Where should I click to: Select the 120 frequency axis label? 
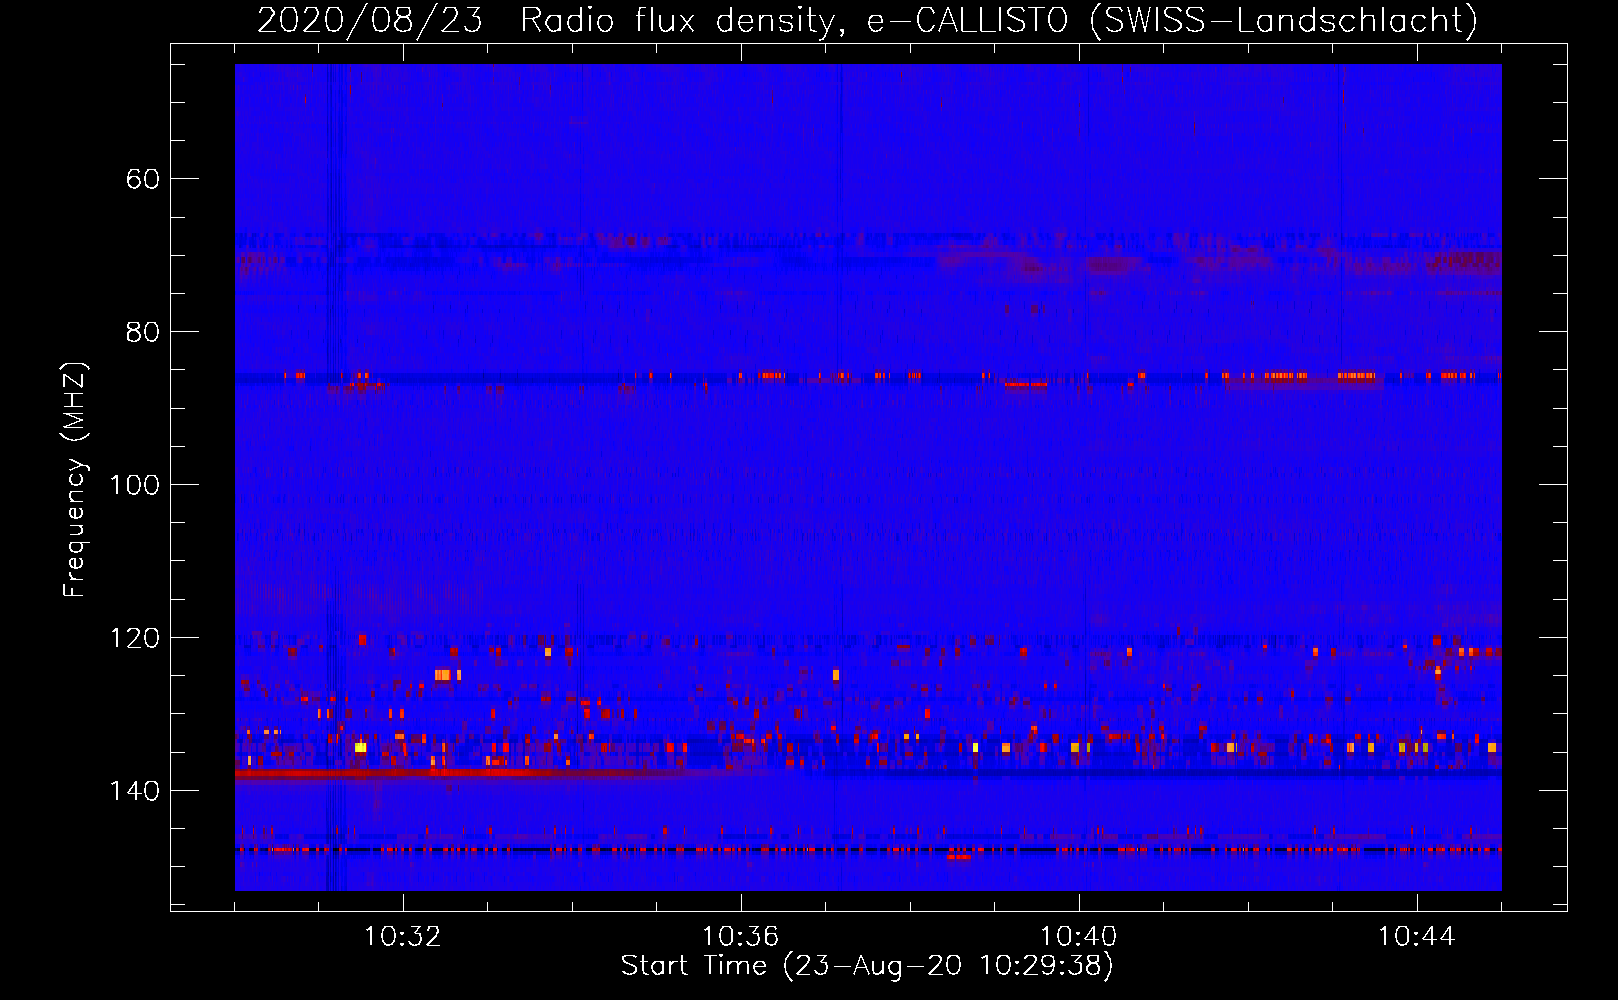pyautogui.click(x=135, y=638)
